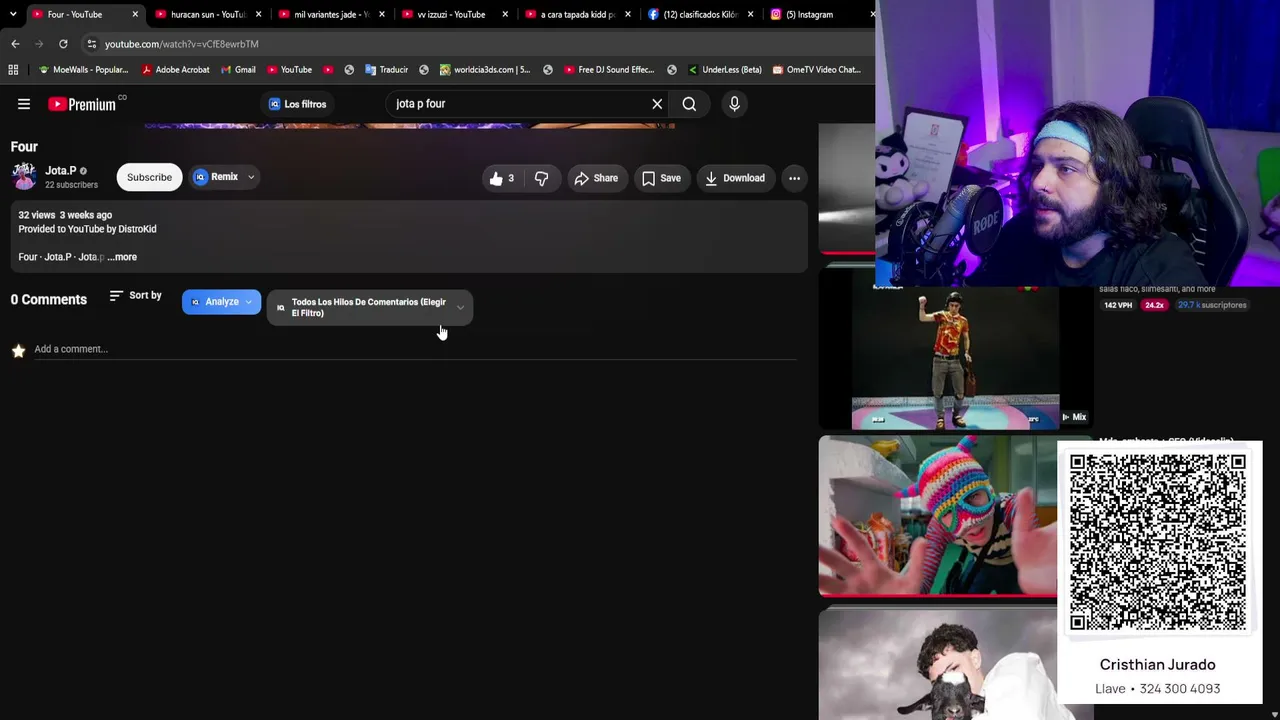
Task: Close the 'vv izzuzi' tab
Action: point(505,14)
